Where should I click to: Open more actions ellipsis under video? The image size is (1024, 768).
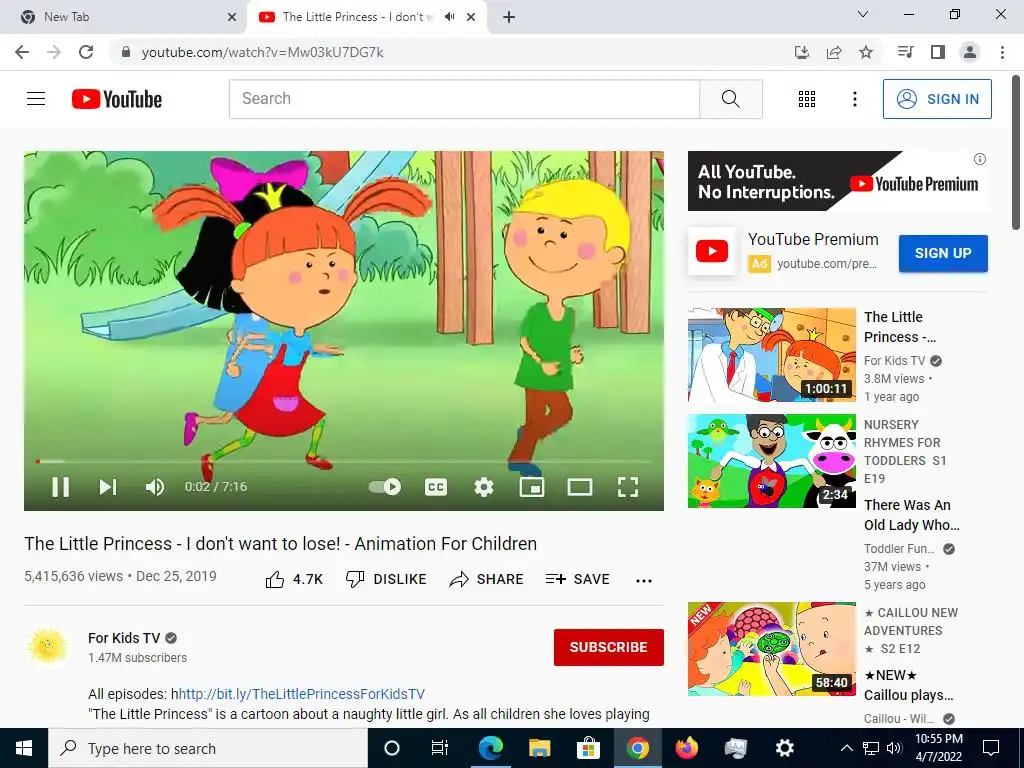coord(644,581)
